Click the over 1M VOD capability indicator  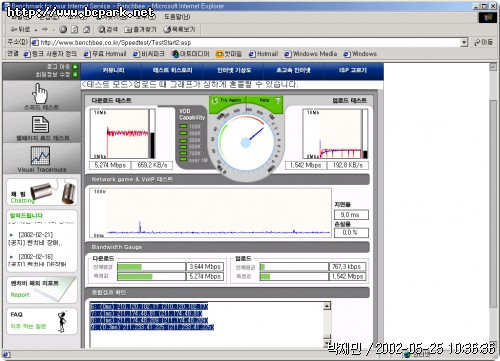[x=193, y=160]
